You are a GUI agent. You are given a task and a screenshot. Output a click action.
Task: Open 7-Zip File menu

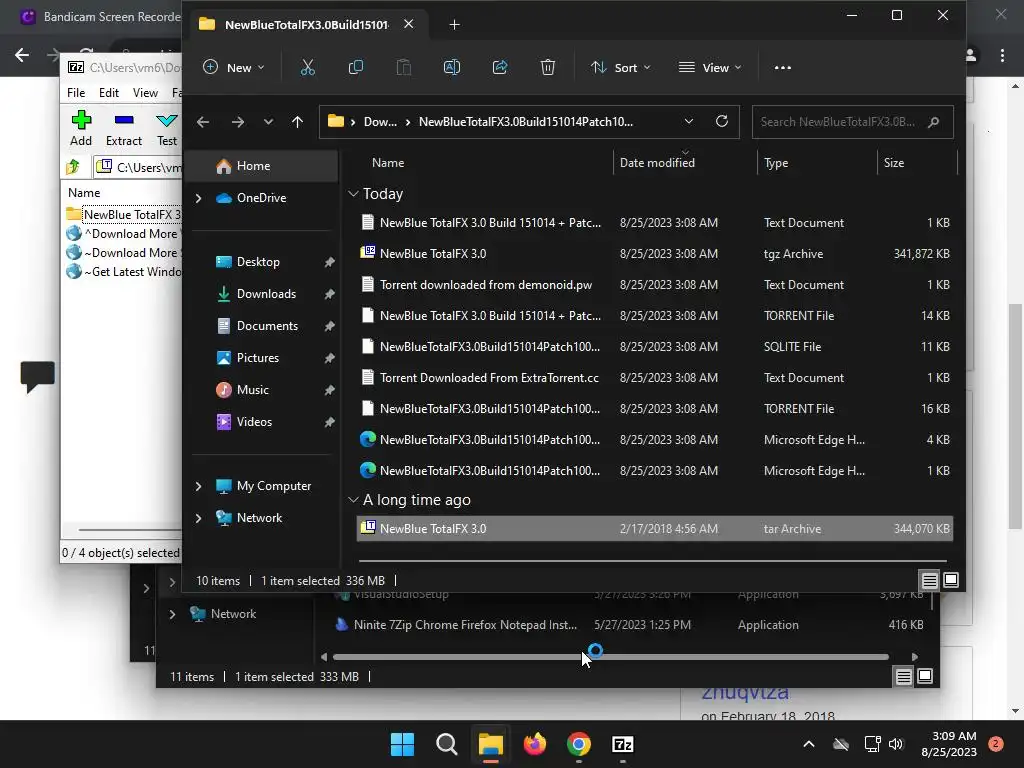click(76, 93)
